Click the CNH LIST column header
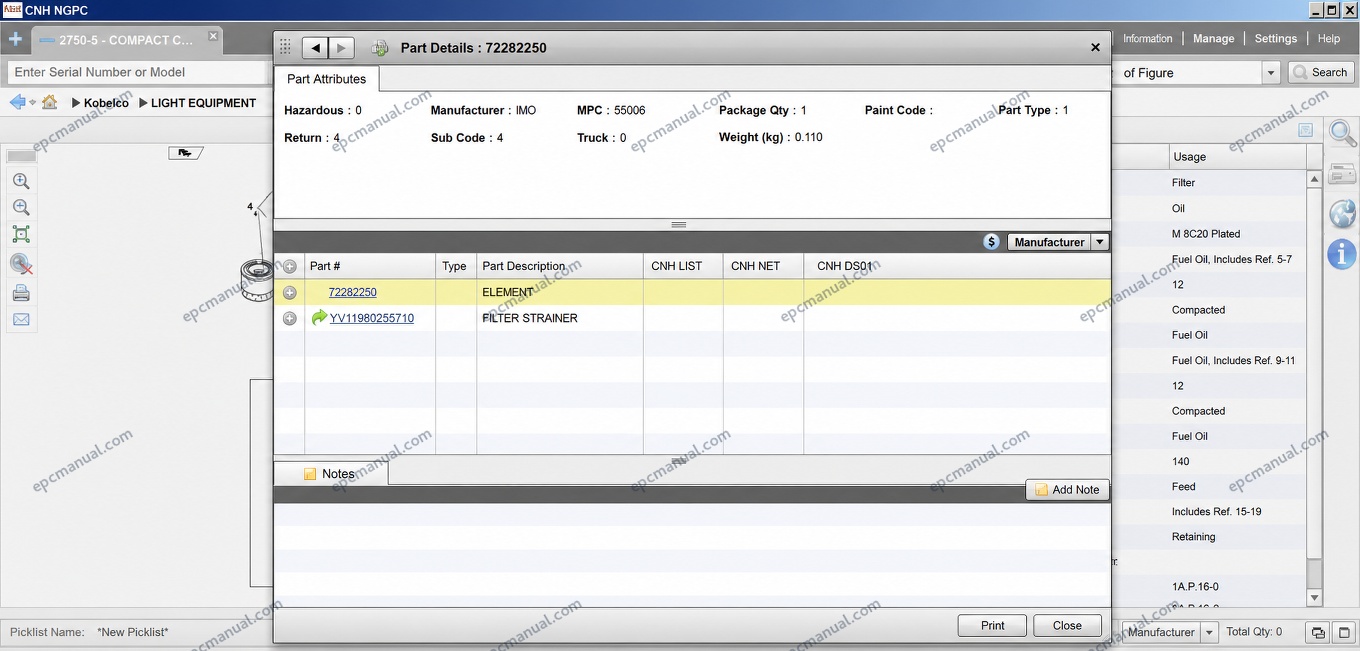This screenshot has width=1360, height=651. 683,266
